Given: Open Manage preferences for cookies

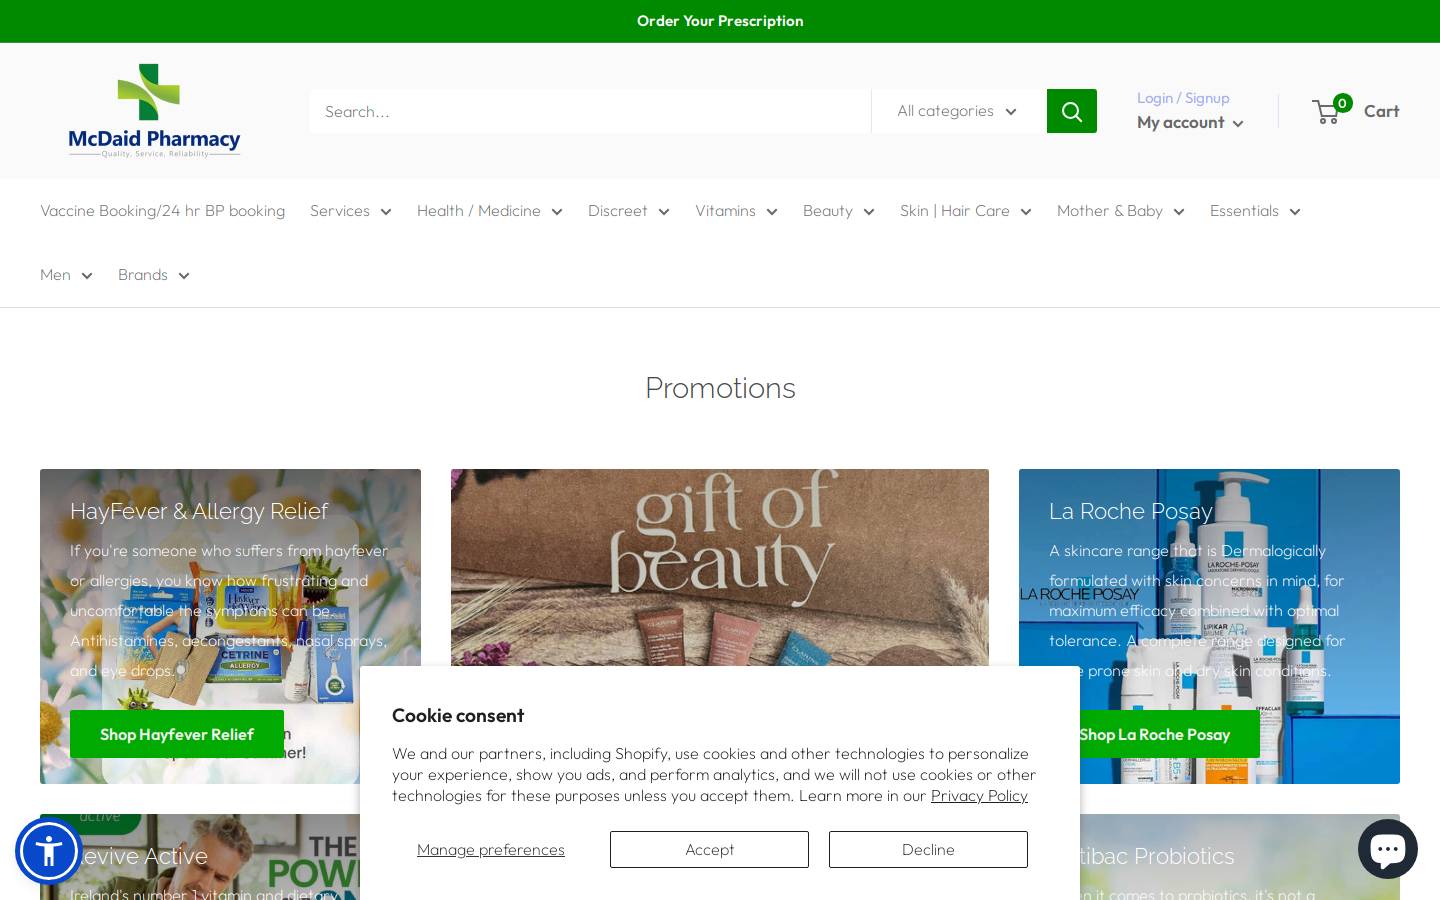Looking at the screenshot, I should coord(491,849).
